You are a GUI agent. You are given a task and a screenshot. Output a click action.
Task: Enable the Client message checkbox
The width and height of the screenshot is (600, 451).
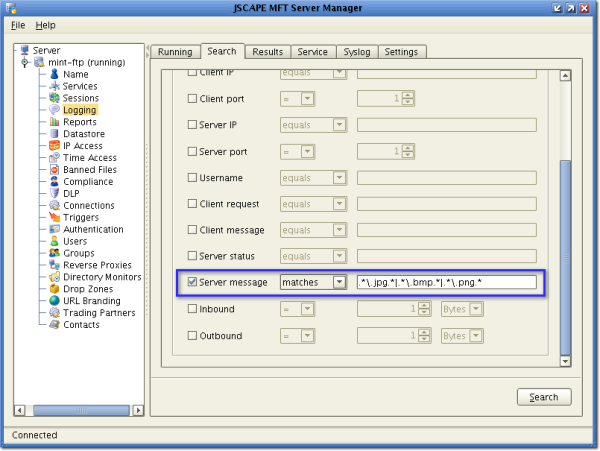click(192, 230)
